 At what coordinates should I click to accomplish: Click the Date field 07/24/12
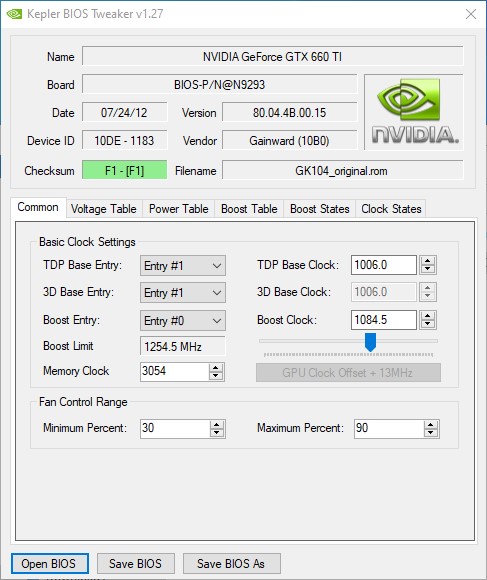pos(124,112)
